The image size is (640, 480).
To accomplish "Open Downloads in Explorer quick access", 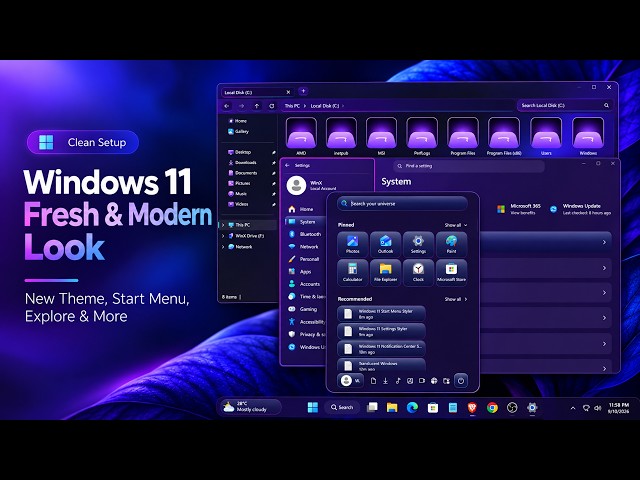I will coord(245,162).
